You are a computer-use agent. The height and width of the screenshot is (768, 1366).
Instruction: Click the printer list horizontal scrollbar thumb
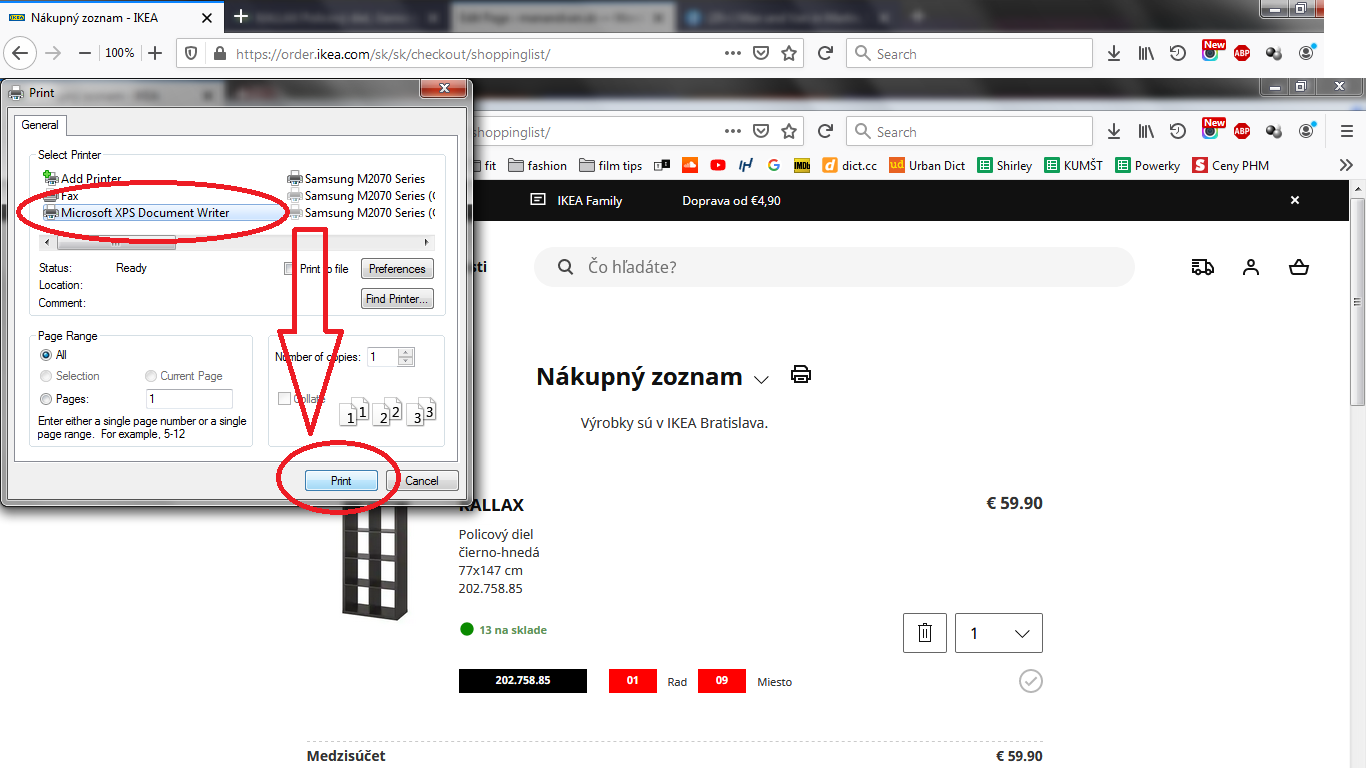pos(116,242)
